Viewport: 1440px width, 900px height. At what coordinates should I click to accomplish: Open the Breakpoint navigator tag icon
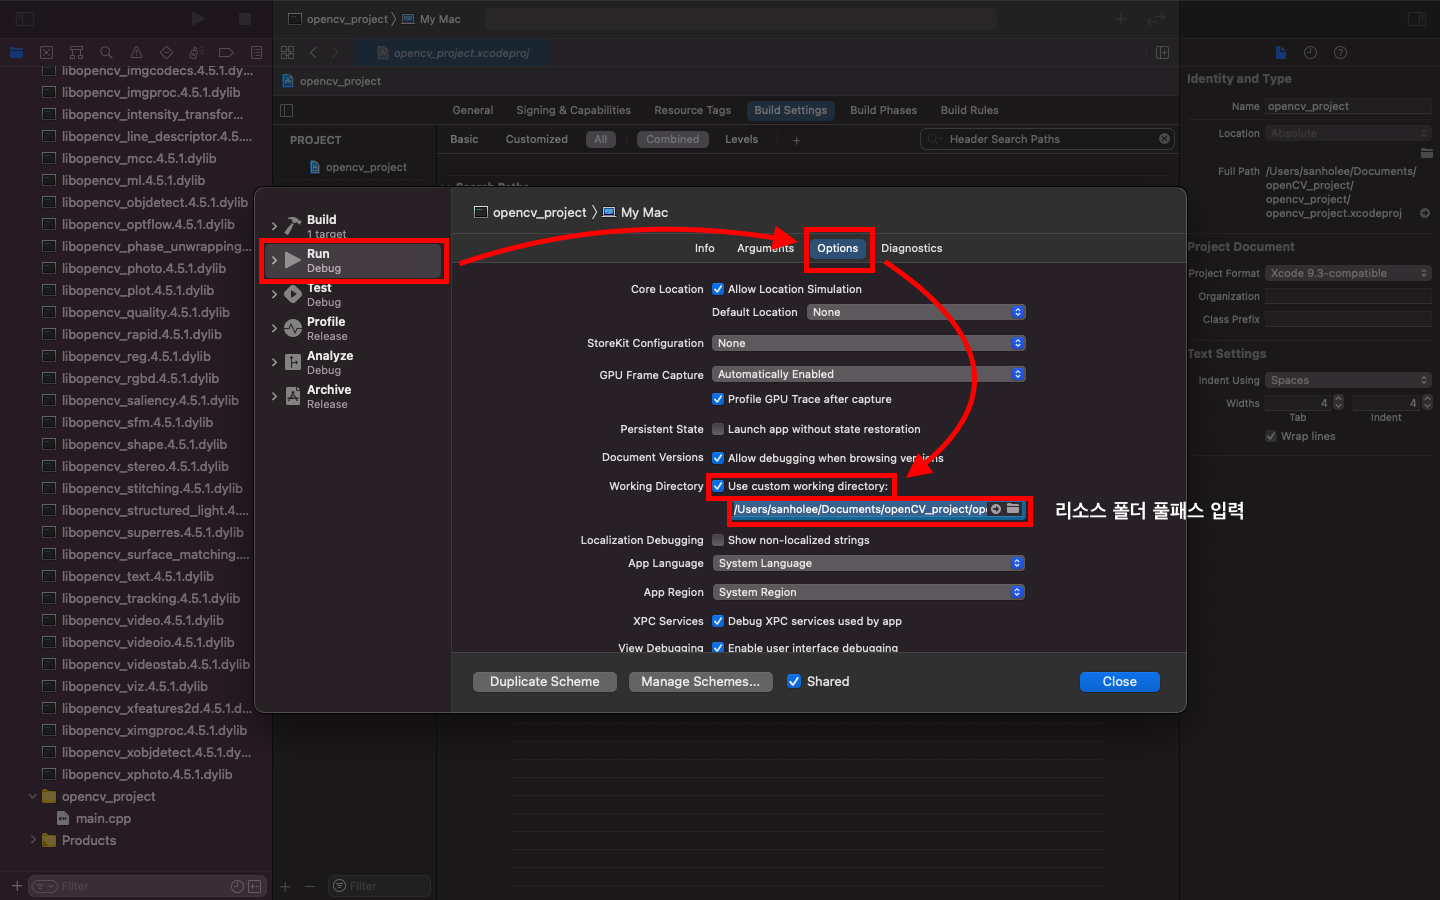click(226, 52)
